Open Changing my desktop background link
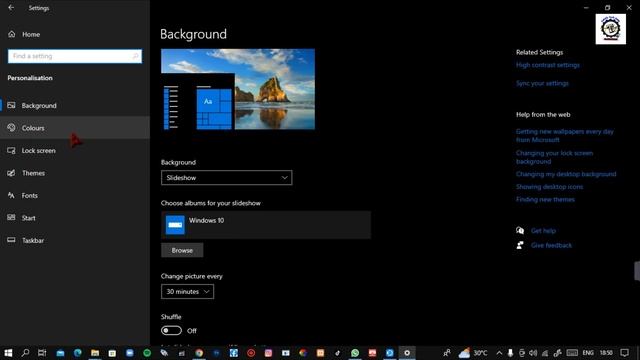640x360 pixels. (566, 174)
